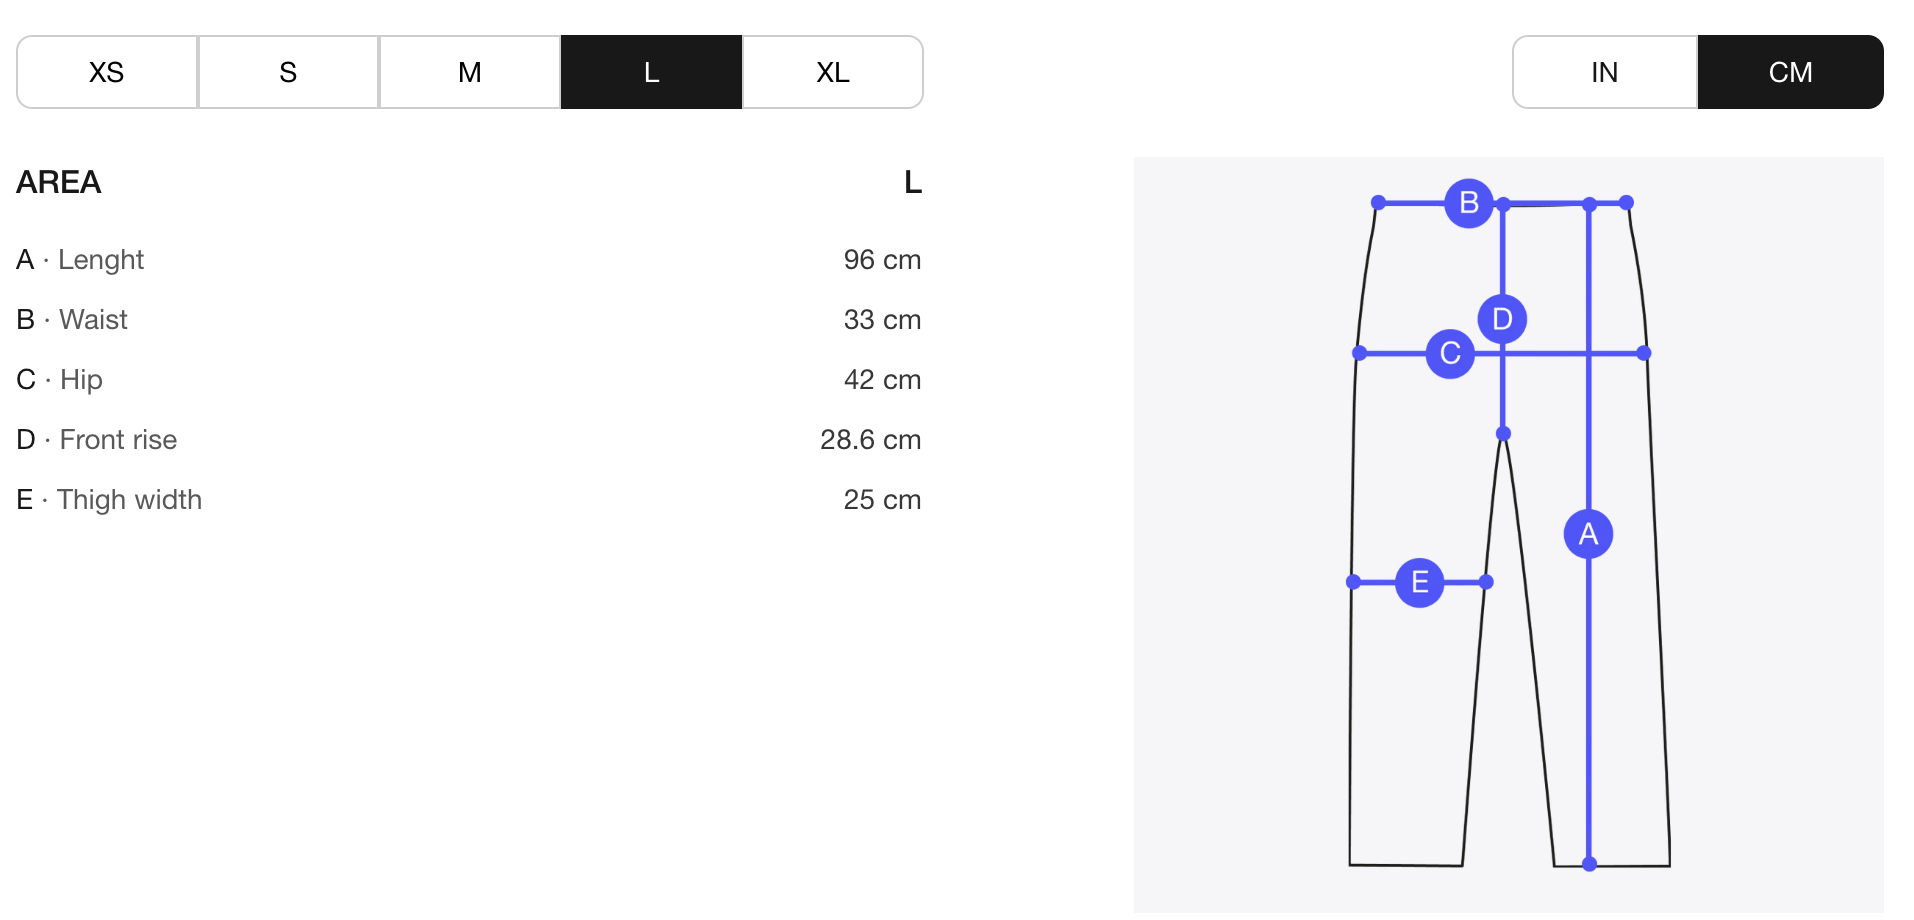Click the C hip marker on diagram

click(x=1450, y=353)
